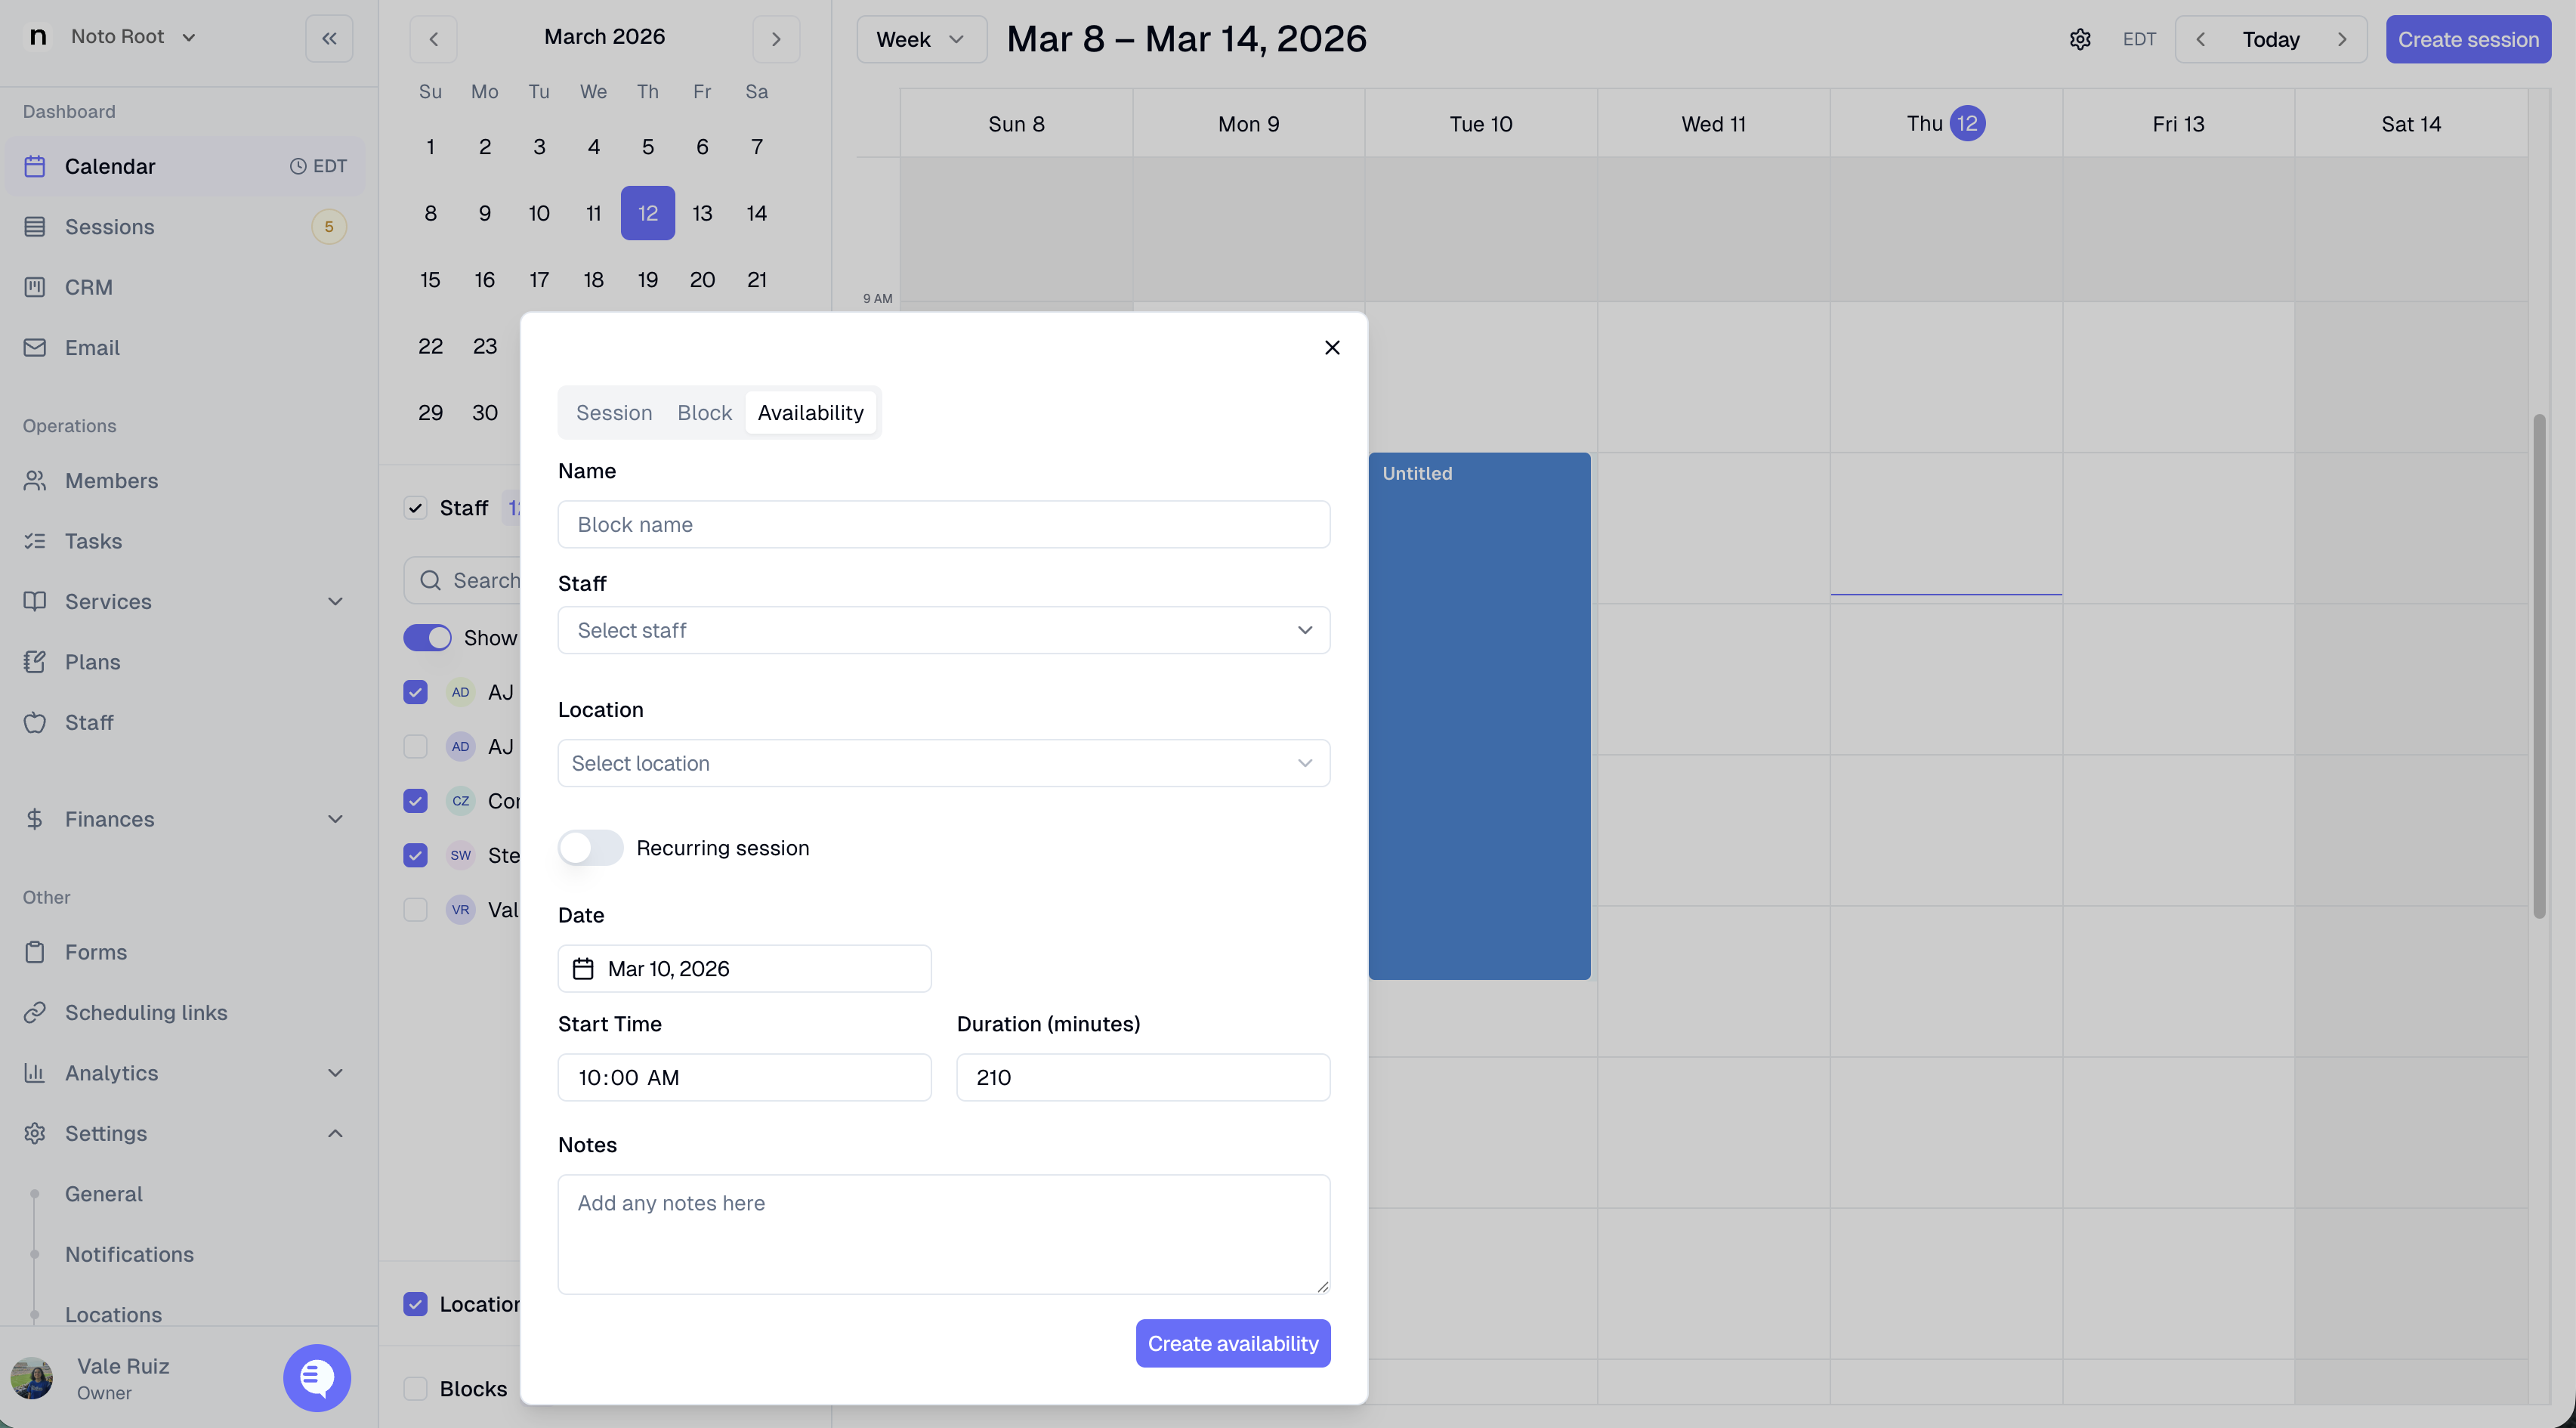Click the Calendar icon in sidebar
The width and height of the screenshot is (2576, 1428).
point(35,166)
